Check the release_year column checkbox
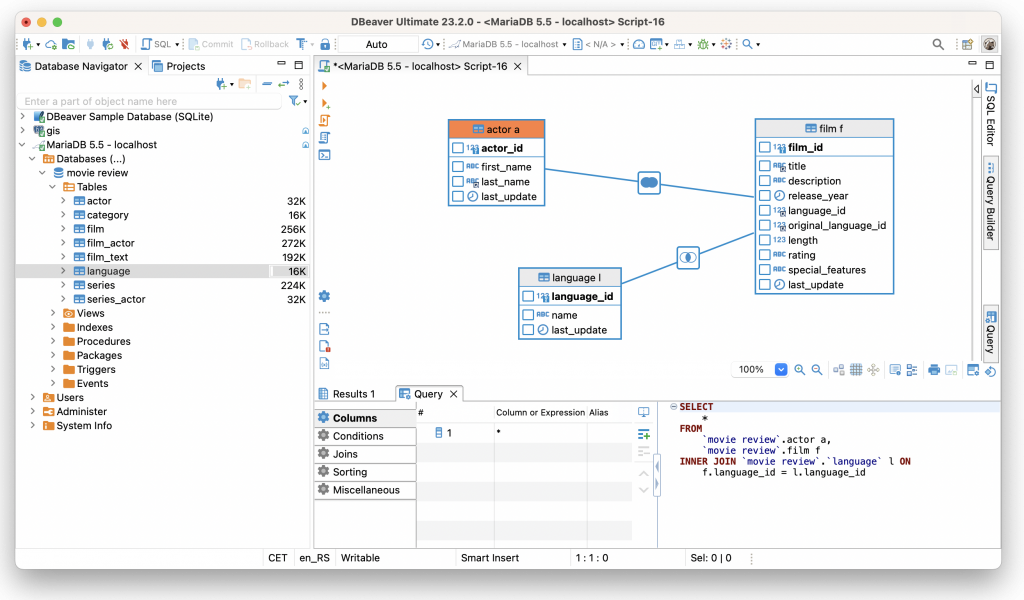 [x=765, y=195]
